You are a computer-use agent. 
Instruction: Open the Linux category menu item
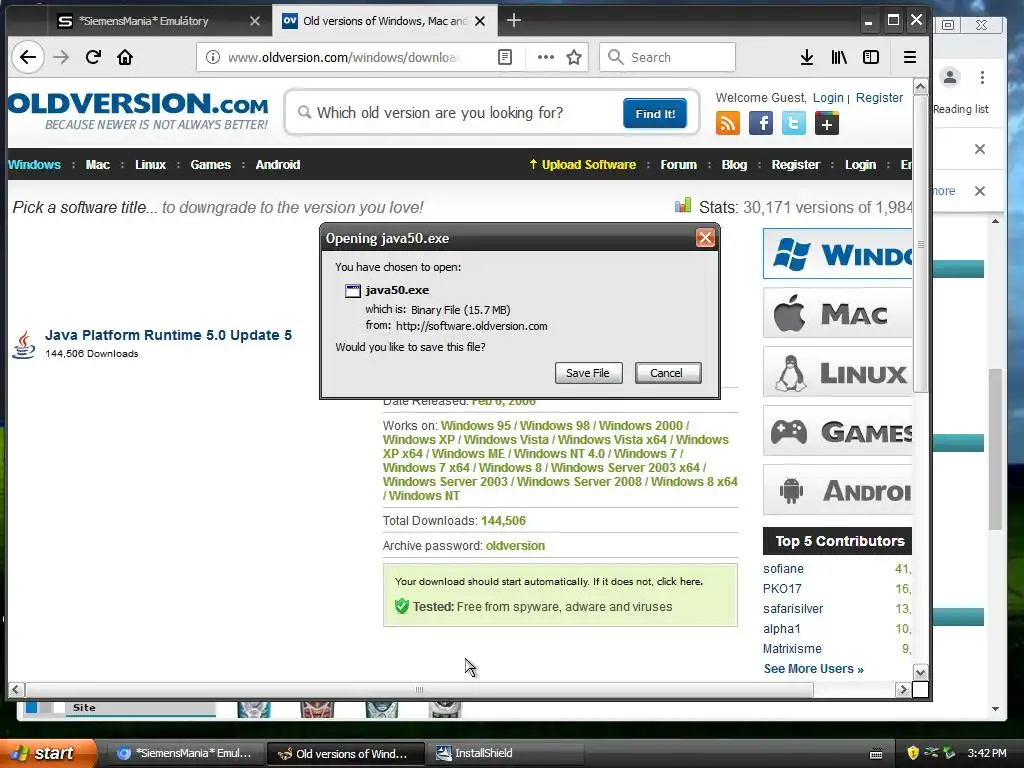pyautogui.click(x=150, y=165)
